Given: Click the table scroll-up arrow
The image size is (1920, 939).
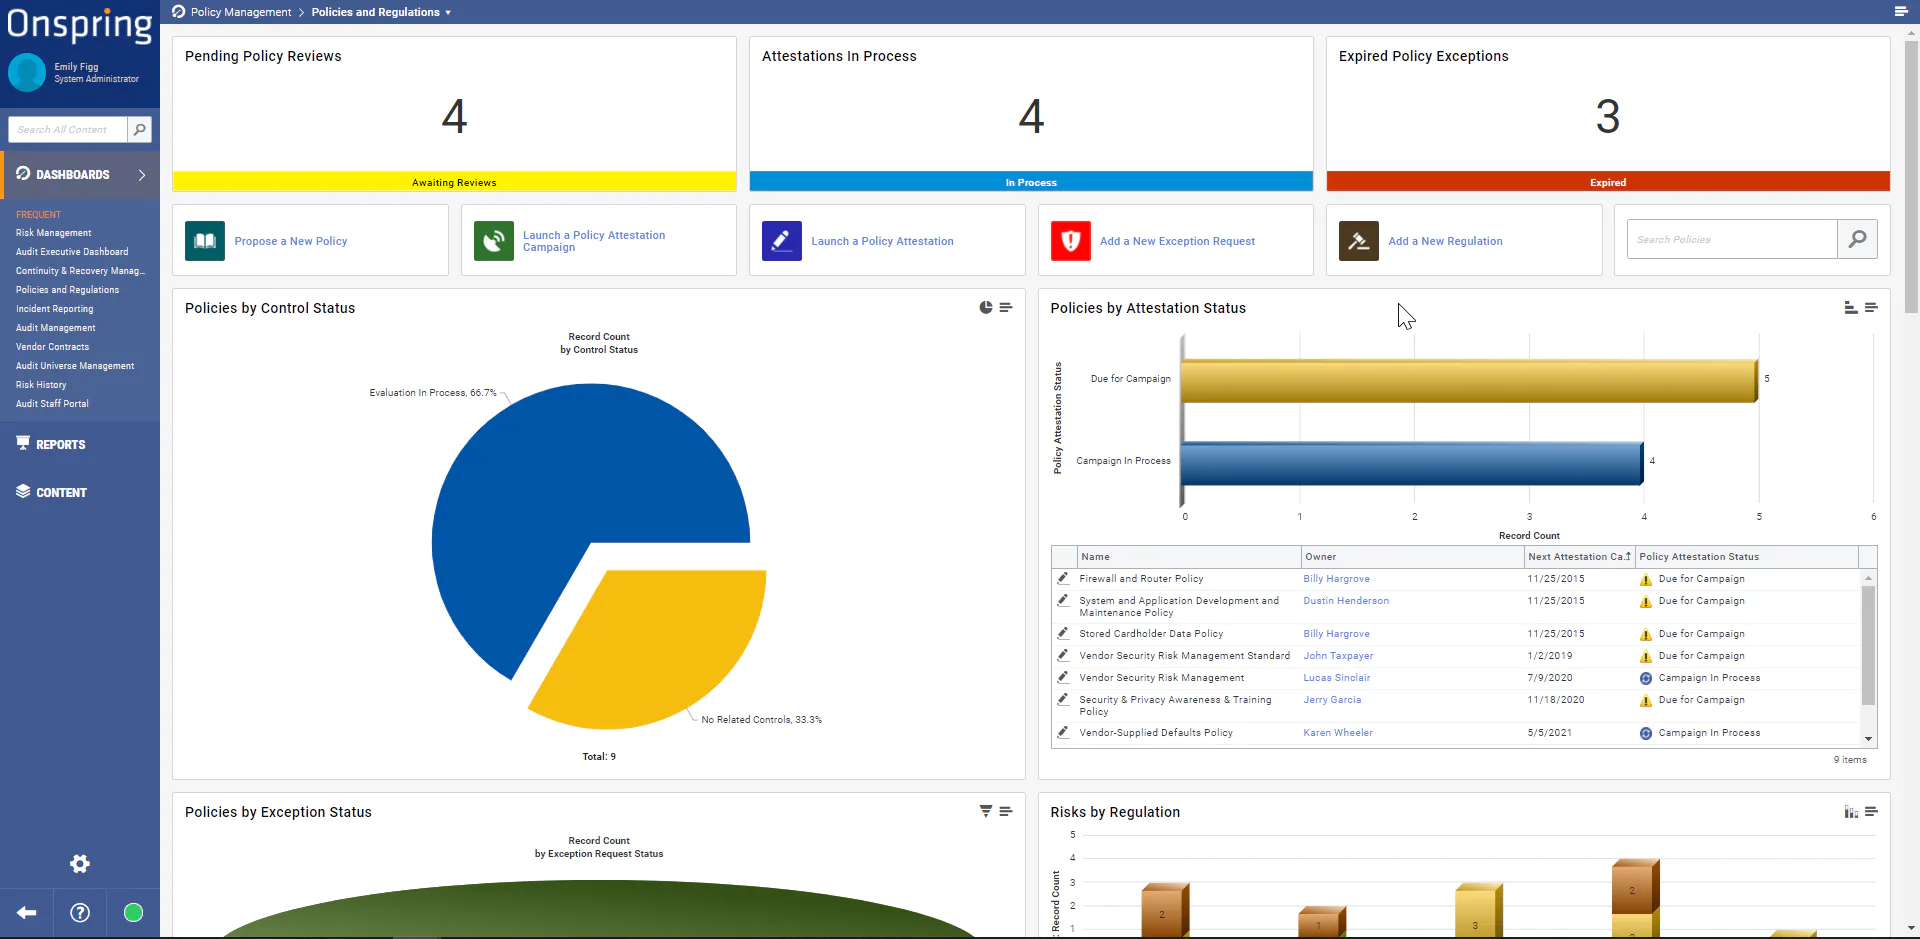Looking at the screenshot, I should (x=1868, y=579).
